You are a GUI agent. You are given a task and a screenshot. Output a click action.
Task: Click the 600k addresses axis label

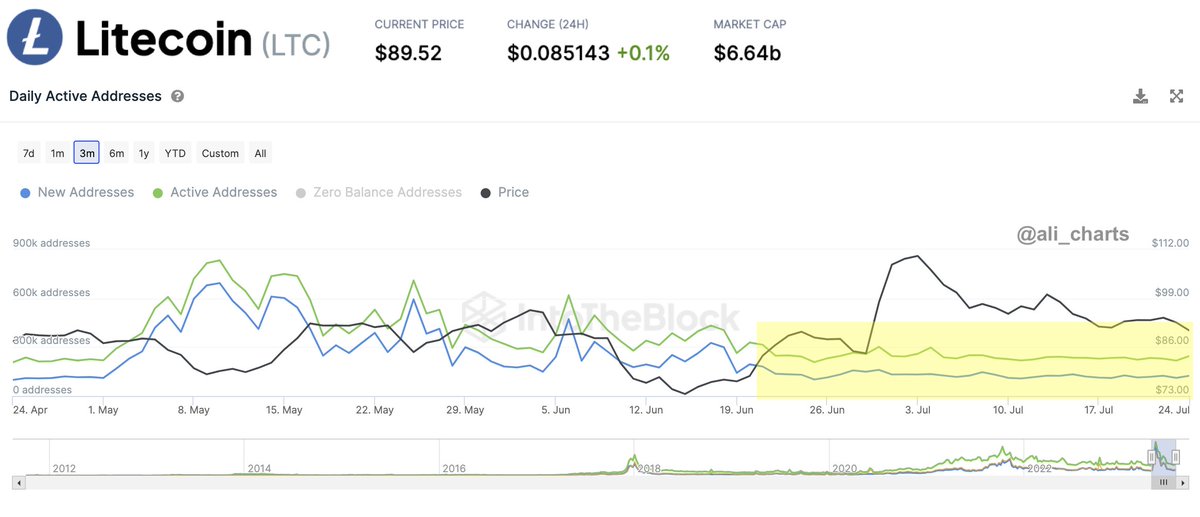click(x=51, y=293)
